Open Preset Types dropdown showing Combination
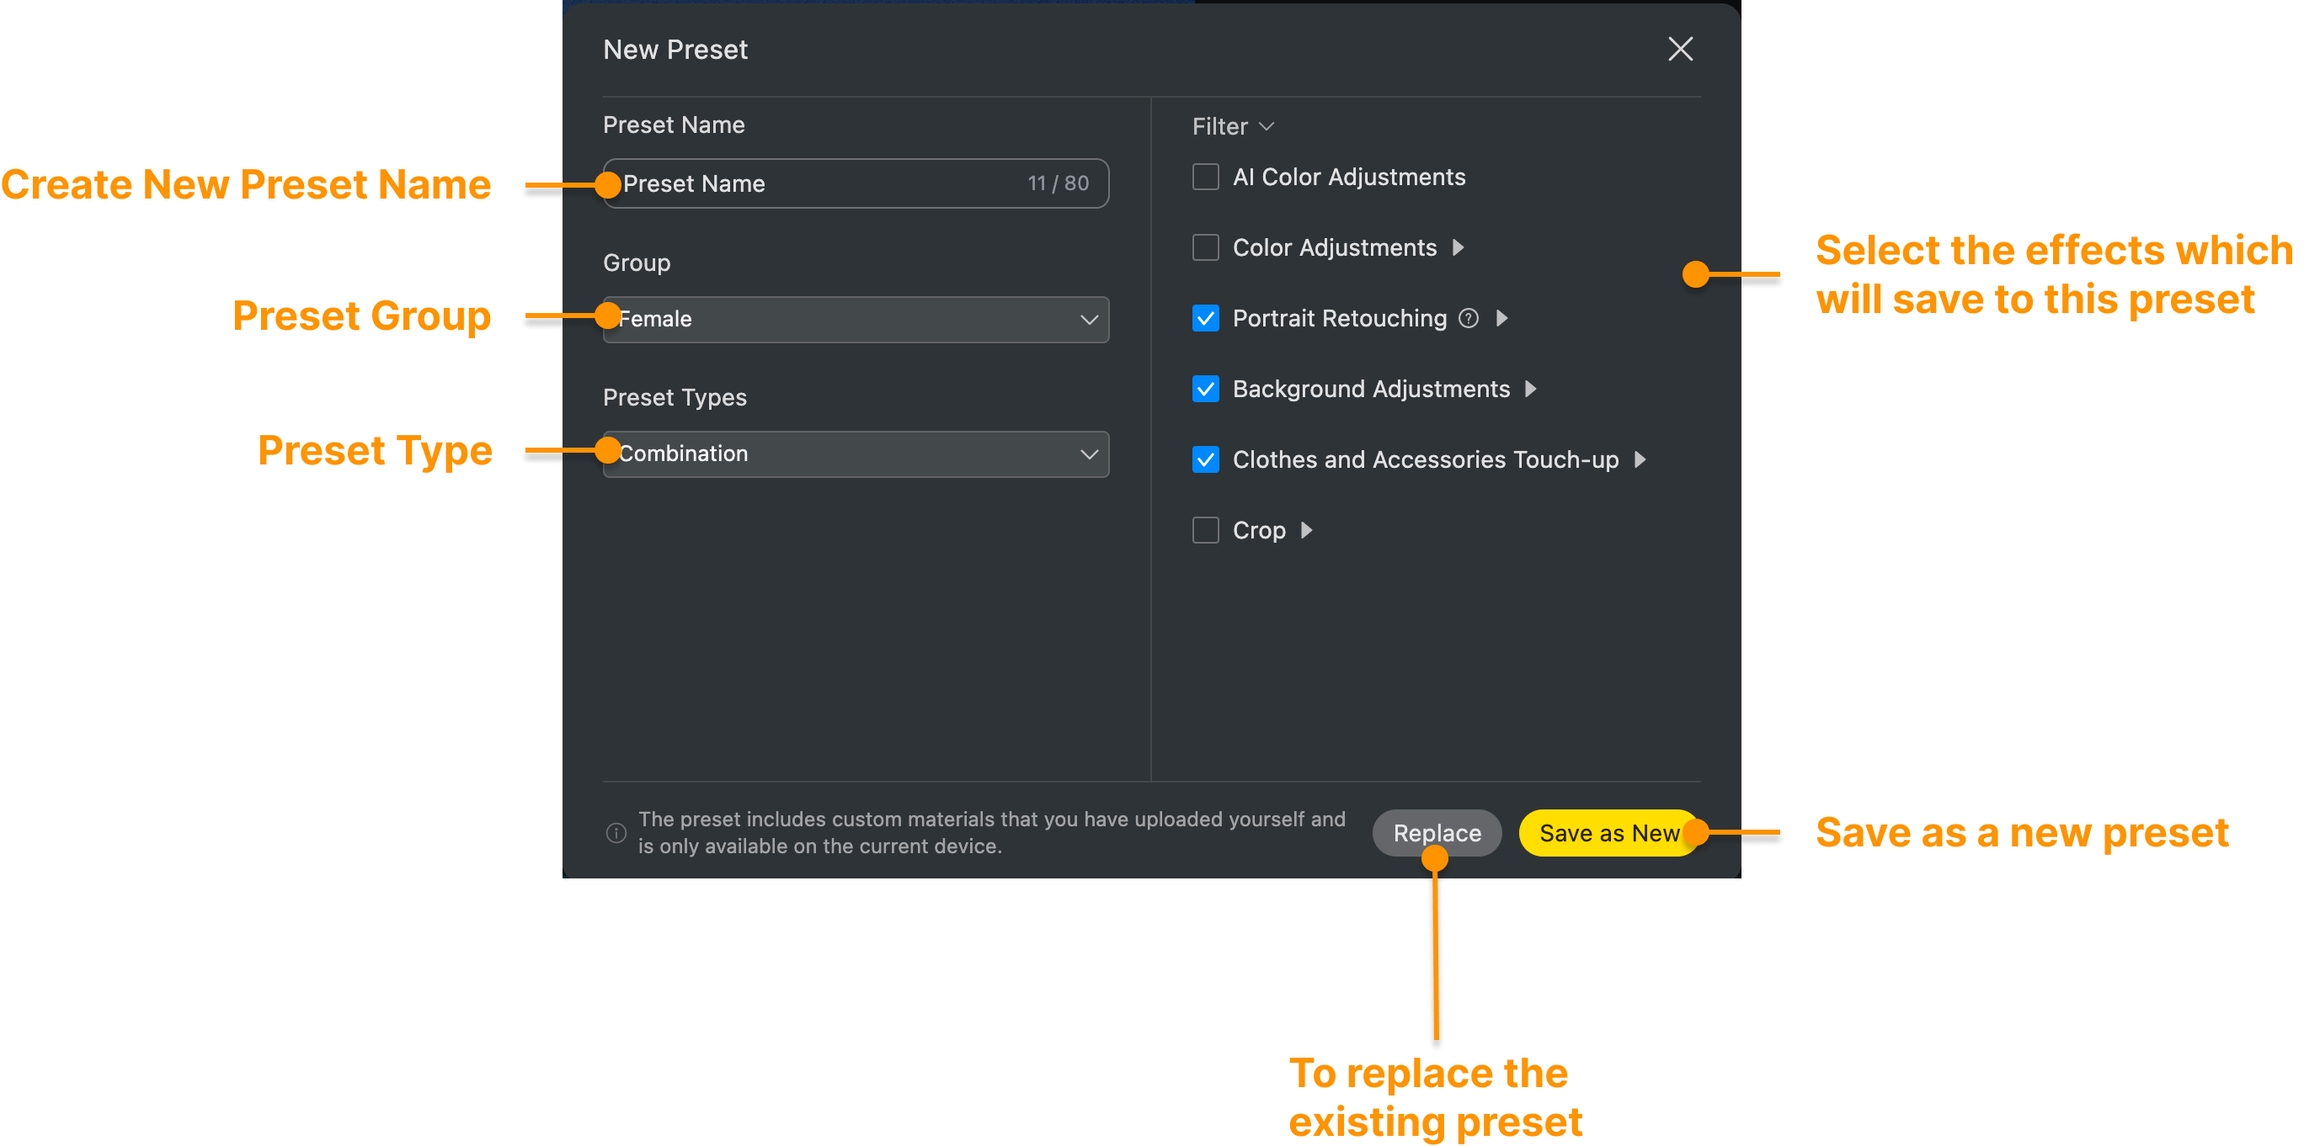The width and height of the screenshot is (2304, 1146). click(x=855, y=454)
